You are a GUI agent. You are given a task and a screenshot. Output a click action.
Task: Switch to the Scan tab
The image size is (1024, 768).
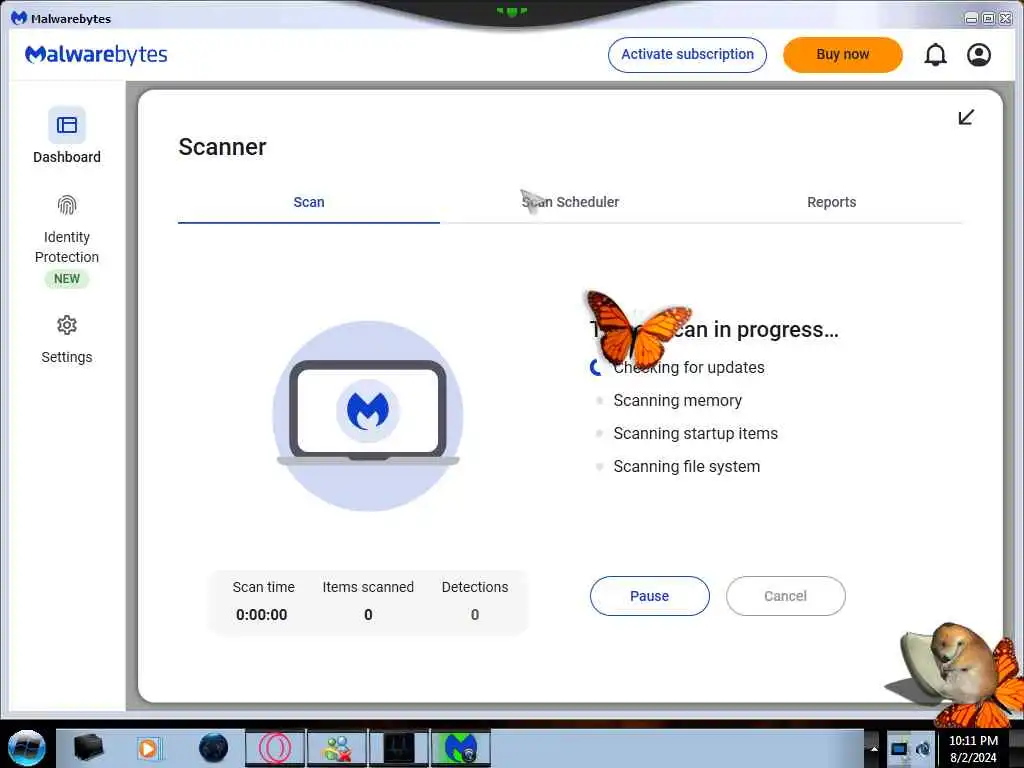pyautogui.click(x=309, y=202)
